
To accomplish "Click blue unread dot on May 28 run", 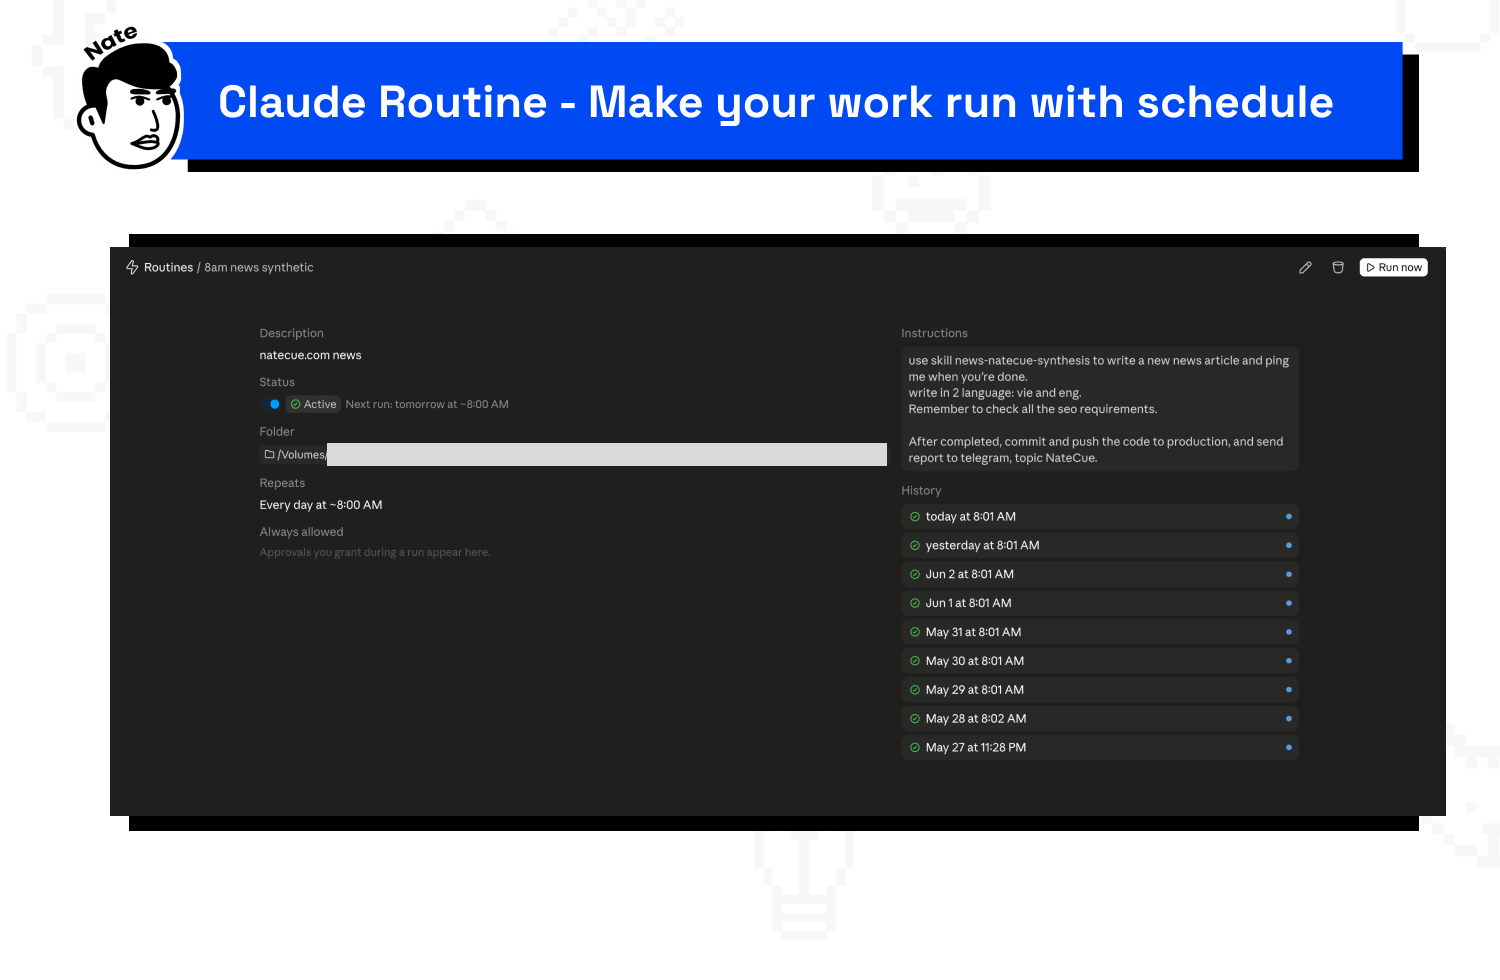I will [1289, 719].
